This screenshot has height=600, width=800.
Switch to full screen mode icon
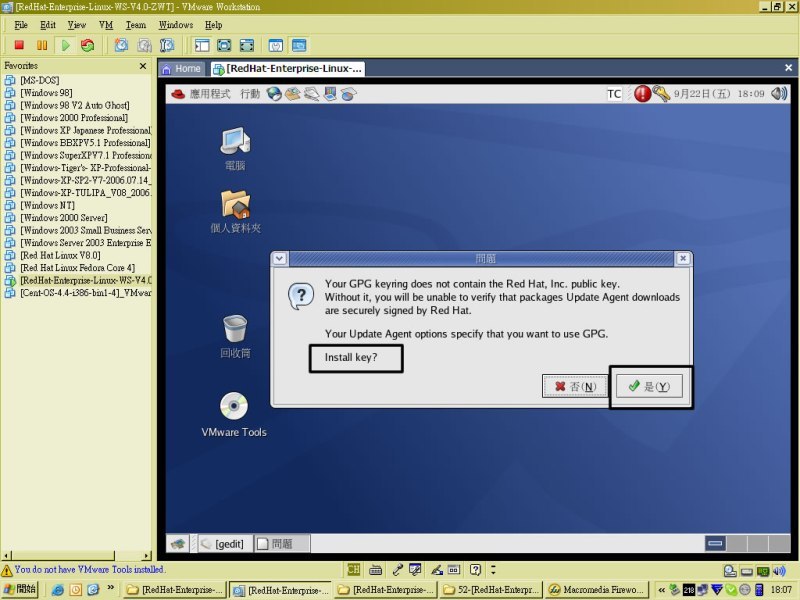click(224, 45)
